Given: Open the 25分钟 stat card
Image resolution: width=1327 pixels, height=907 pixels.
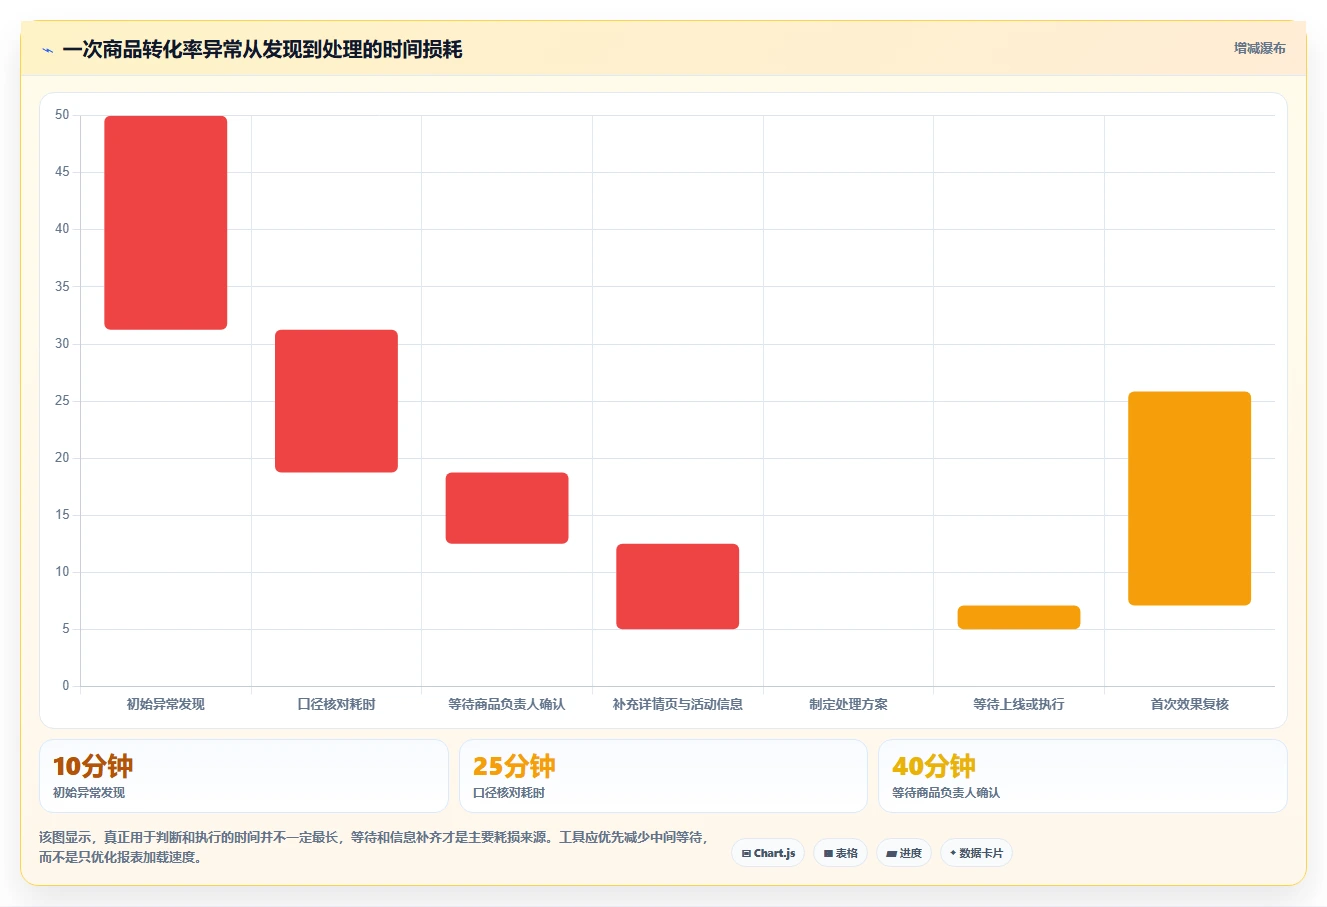Looking at the screenshot, I should 663,776.
